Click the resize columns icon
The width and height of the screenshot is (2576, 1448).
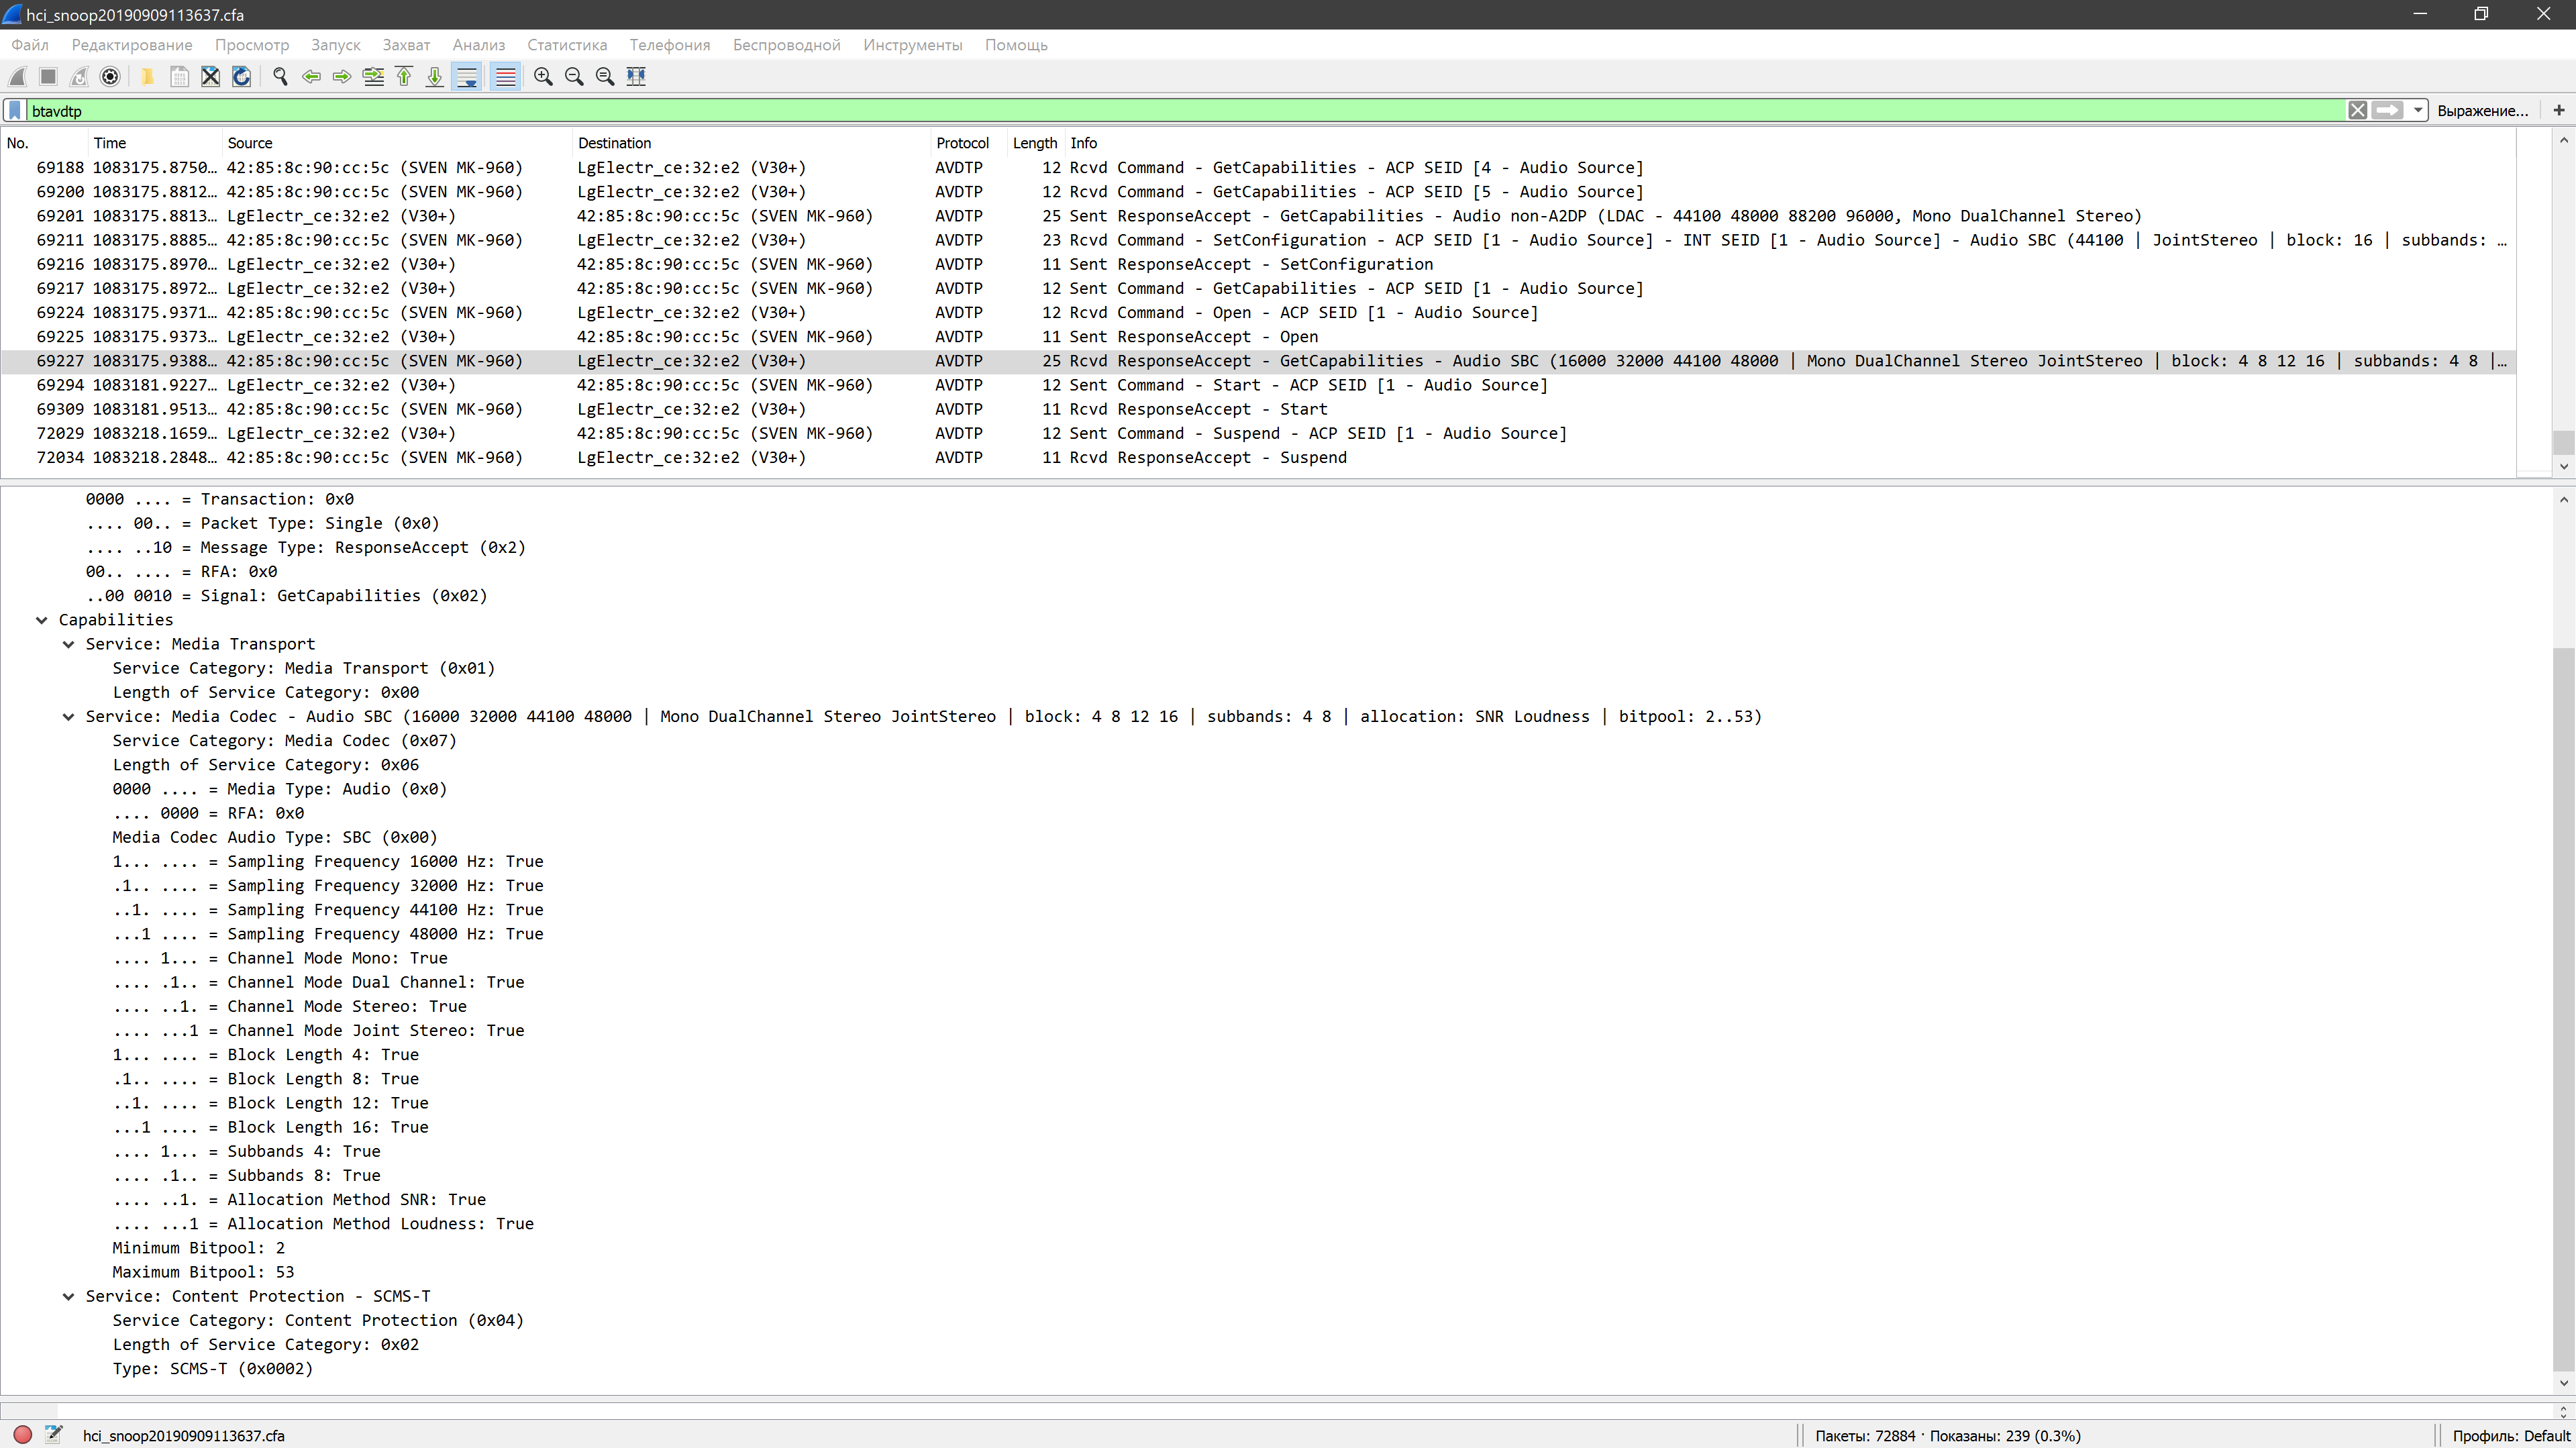coord(636,76)
